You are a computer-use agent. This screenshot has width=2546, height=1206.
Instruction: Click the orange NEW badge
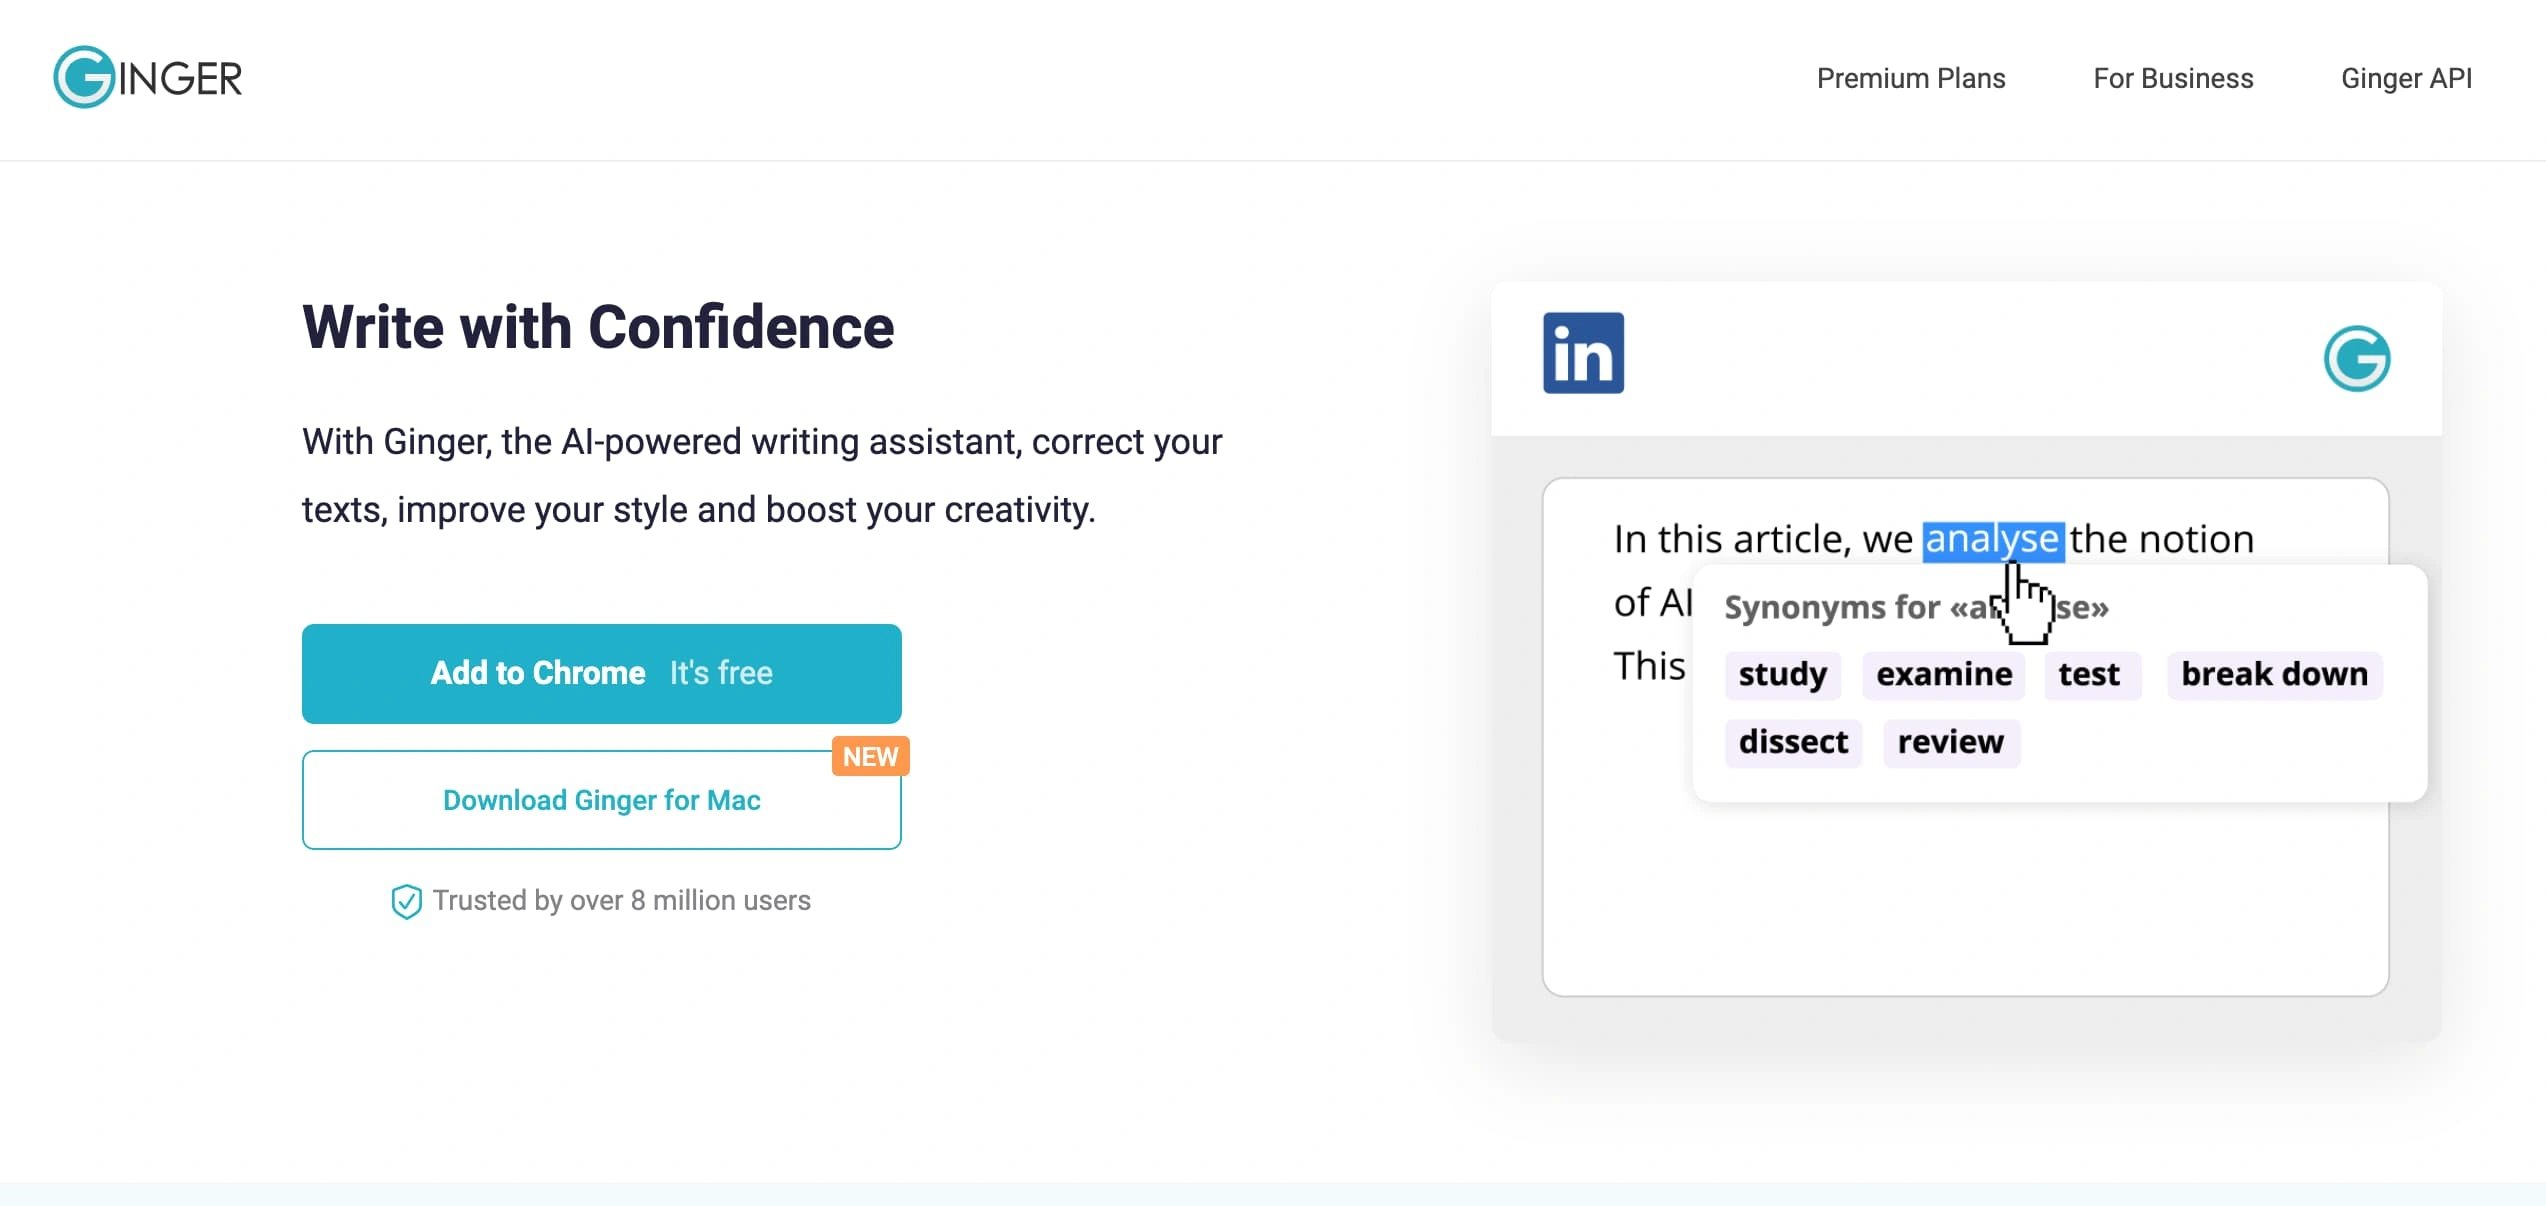pos(870,757)
